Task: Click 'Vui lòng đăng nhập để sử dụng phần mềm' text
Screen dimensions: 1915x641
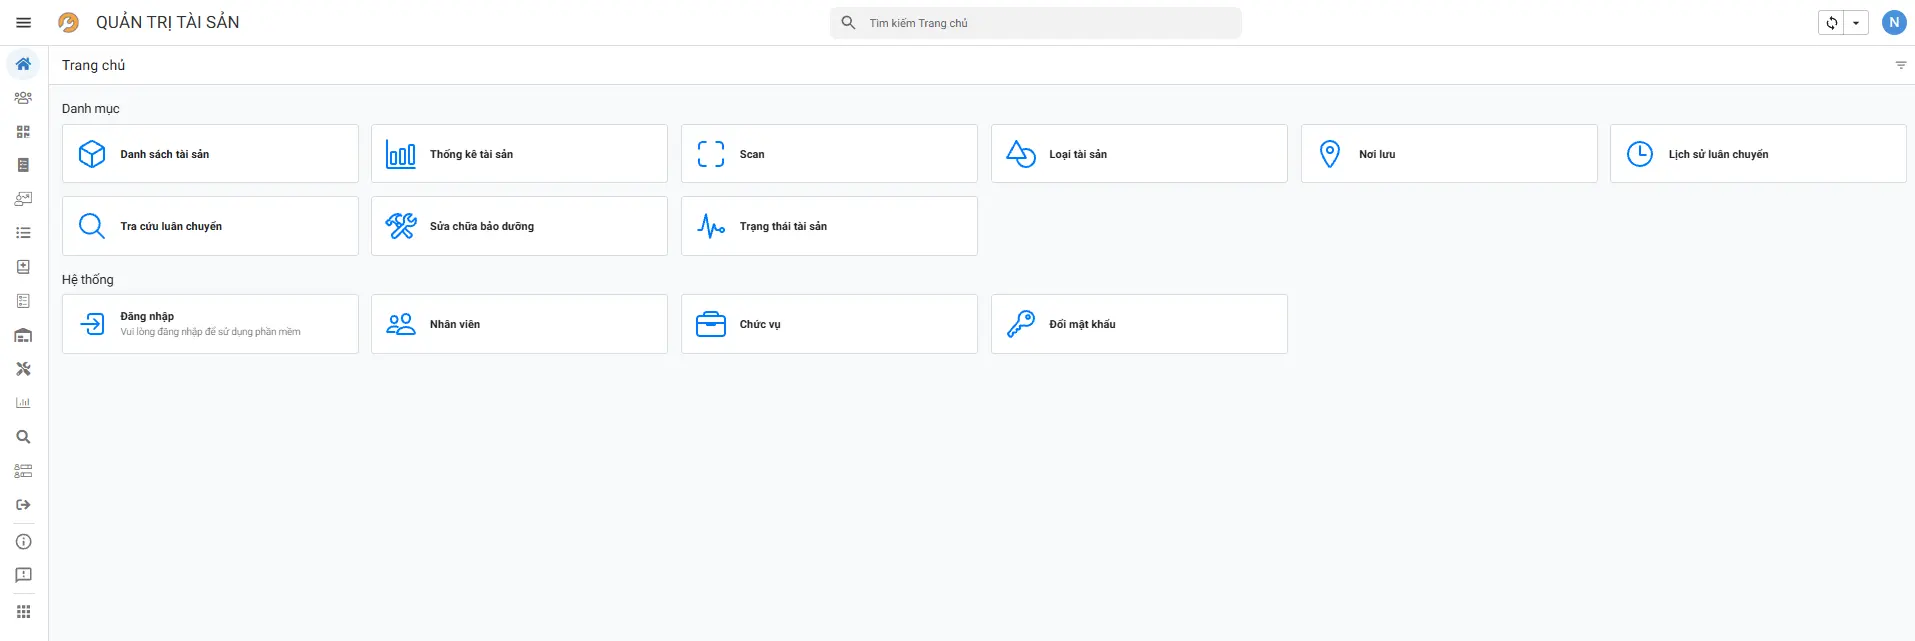Action: (210, 332)
